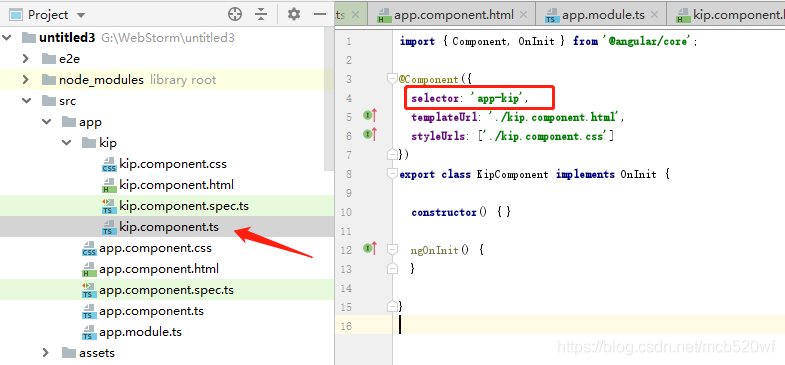
Task: Click the implements gutter icon on line 6
Action: [370, 134]
